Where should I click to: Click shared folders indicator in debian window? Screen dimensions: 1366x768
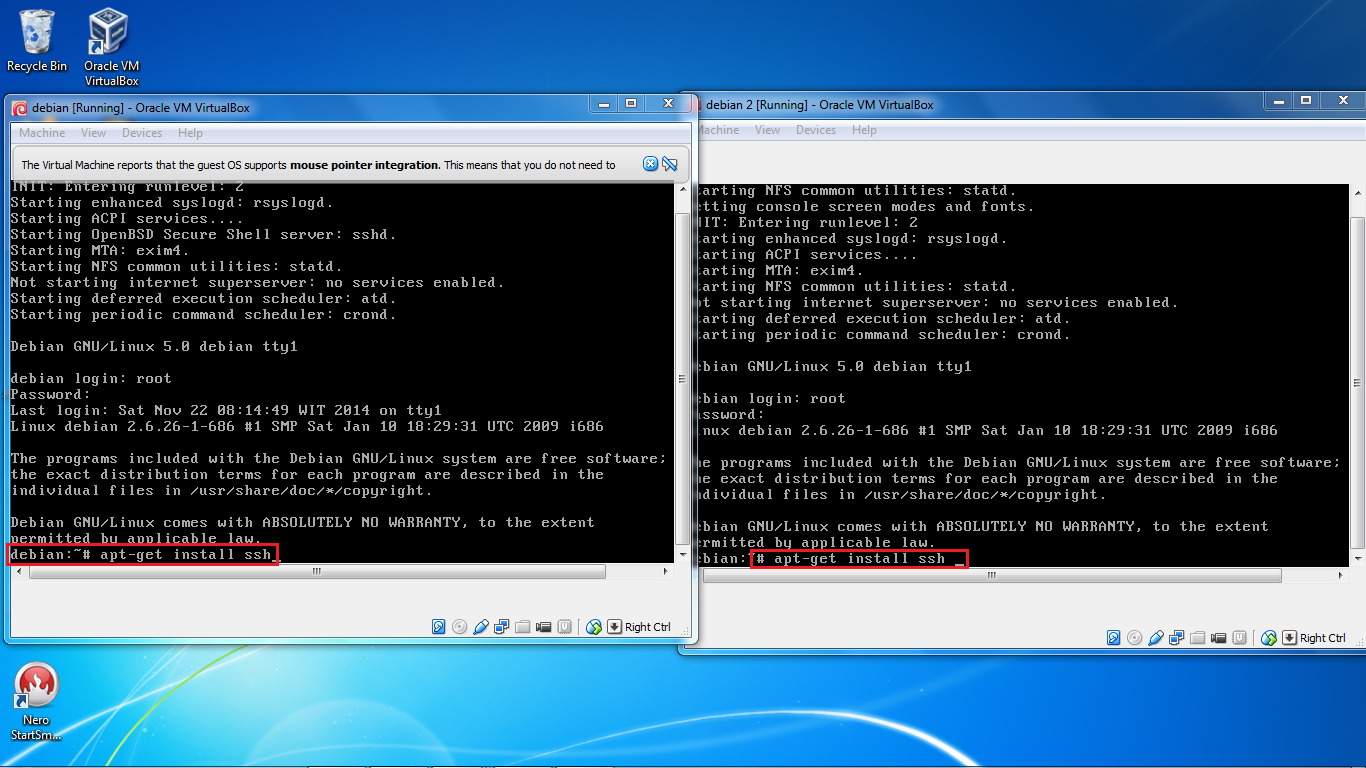pyautogui.click(x=523, y=627)
